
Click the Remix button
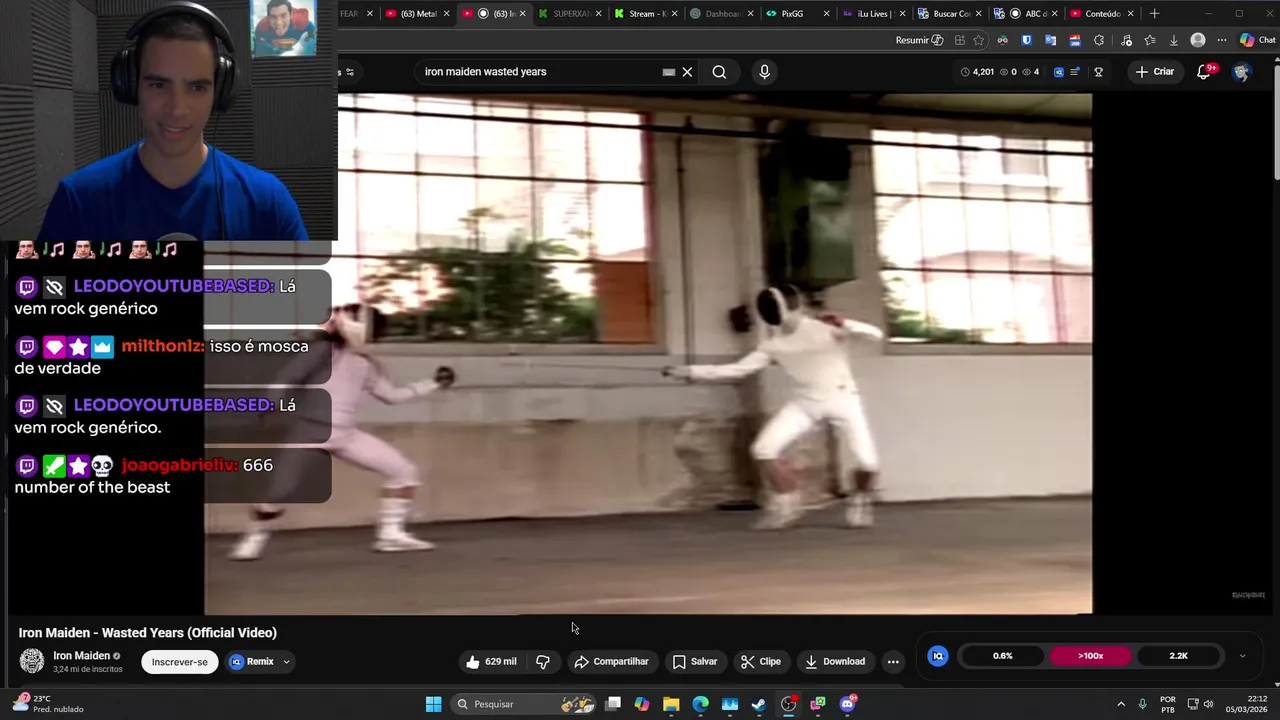point(252,661)
